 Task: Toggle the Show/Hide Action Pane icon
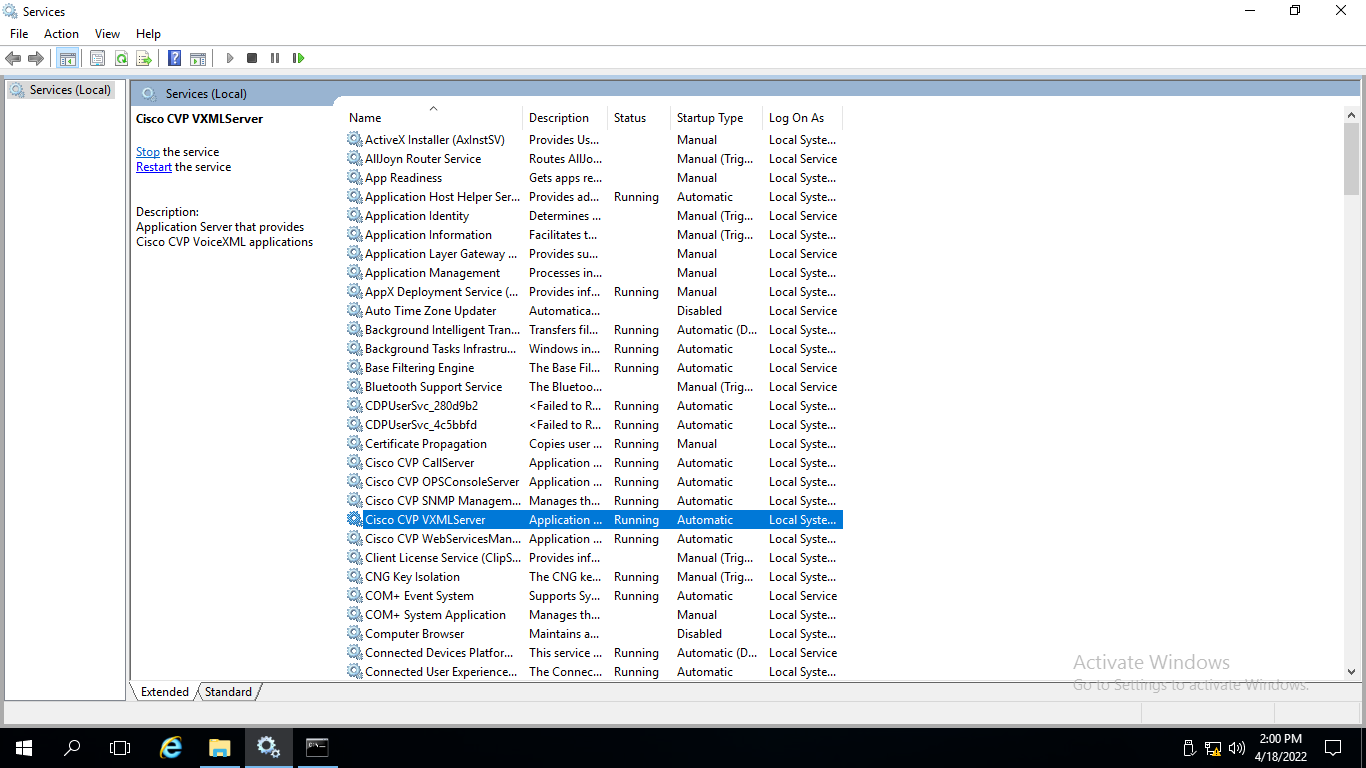click(x=198, y=58)
